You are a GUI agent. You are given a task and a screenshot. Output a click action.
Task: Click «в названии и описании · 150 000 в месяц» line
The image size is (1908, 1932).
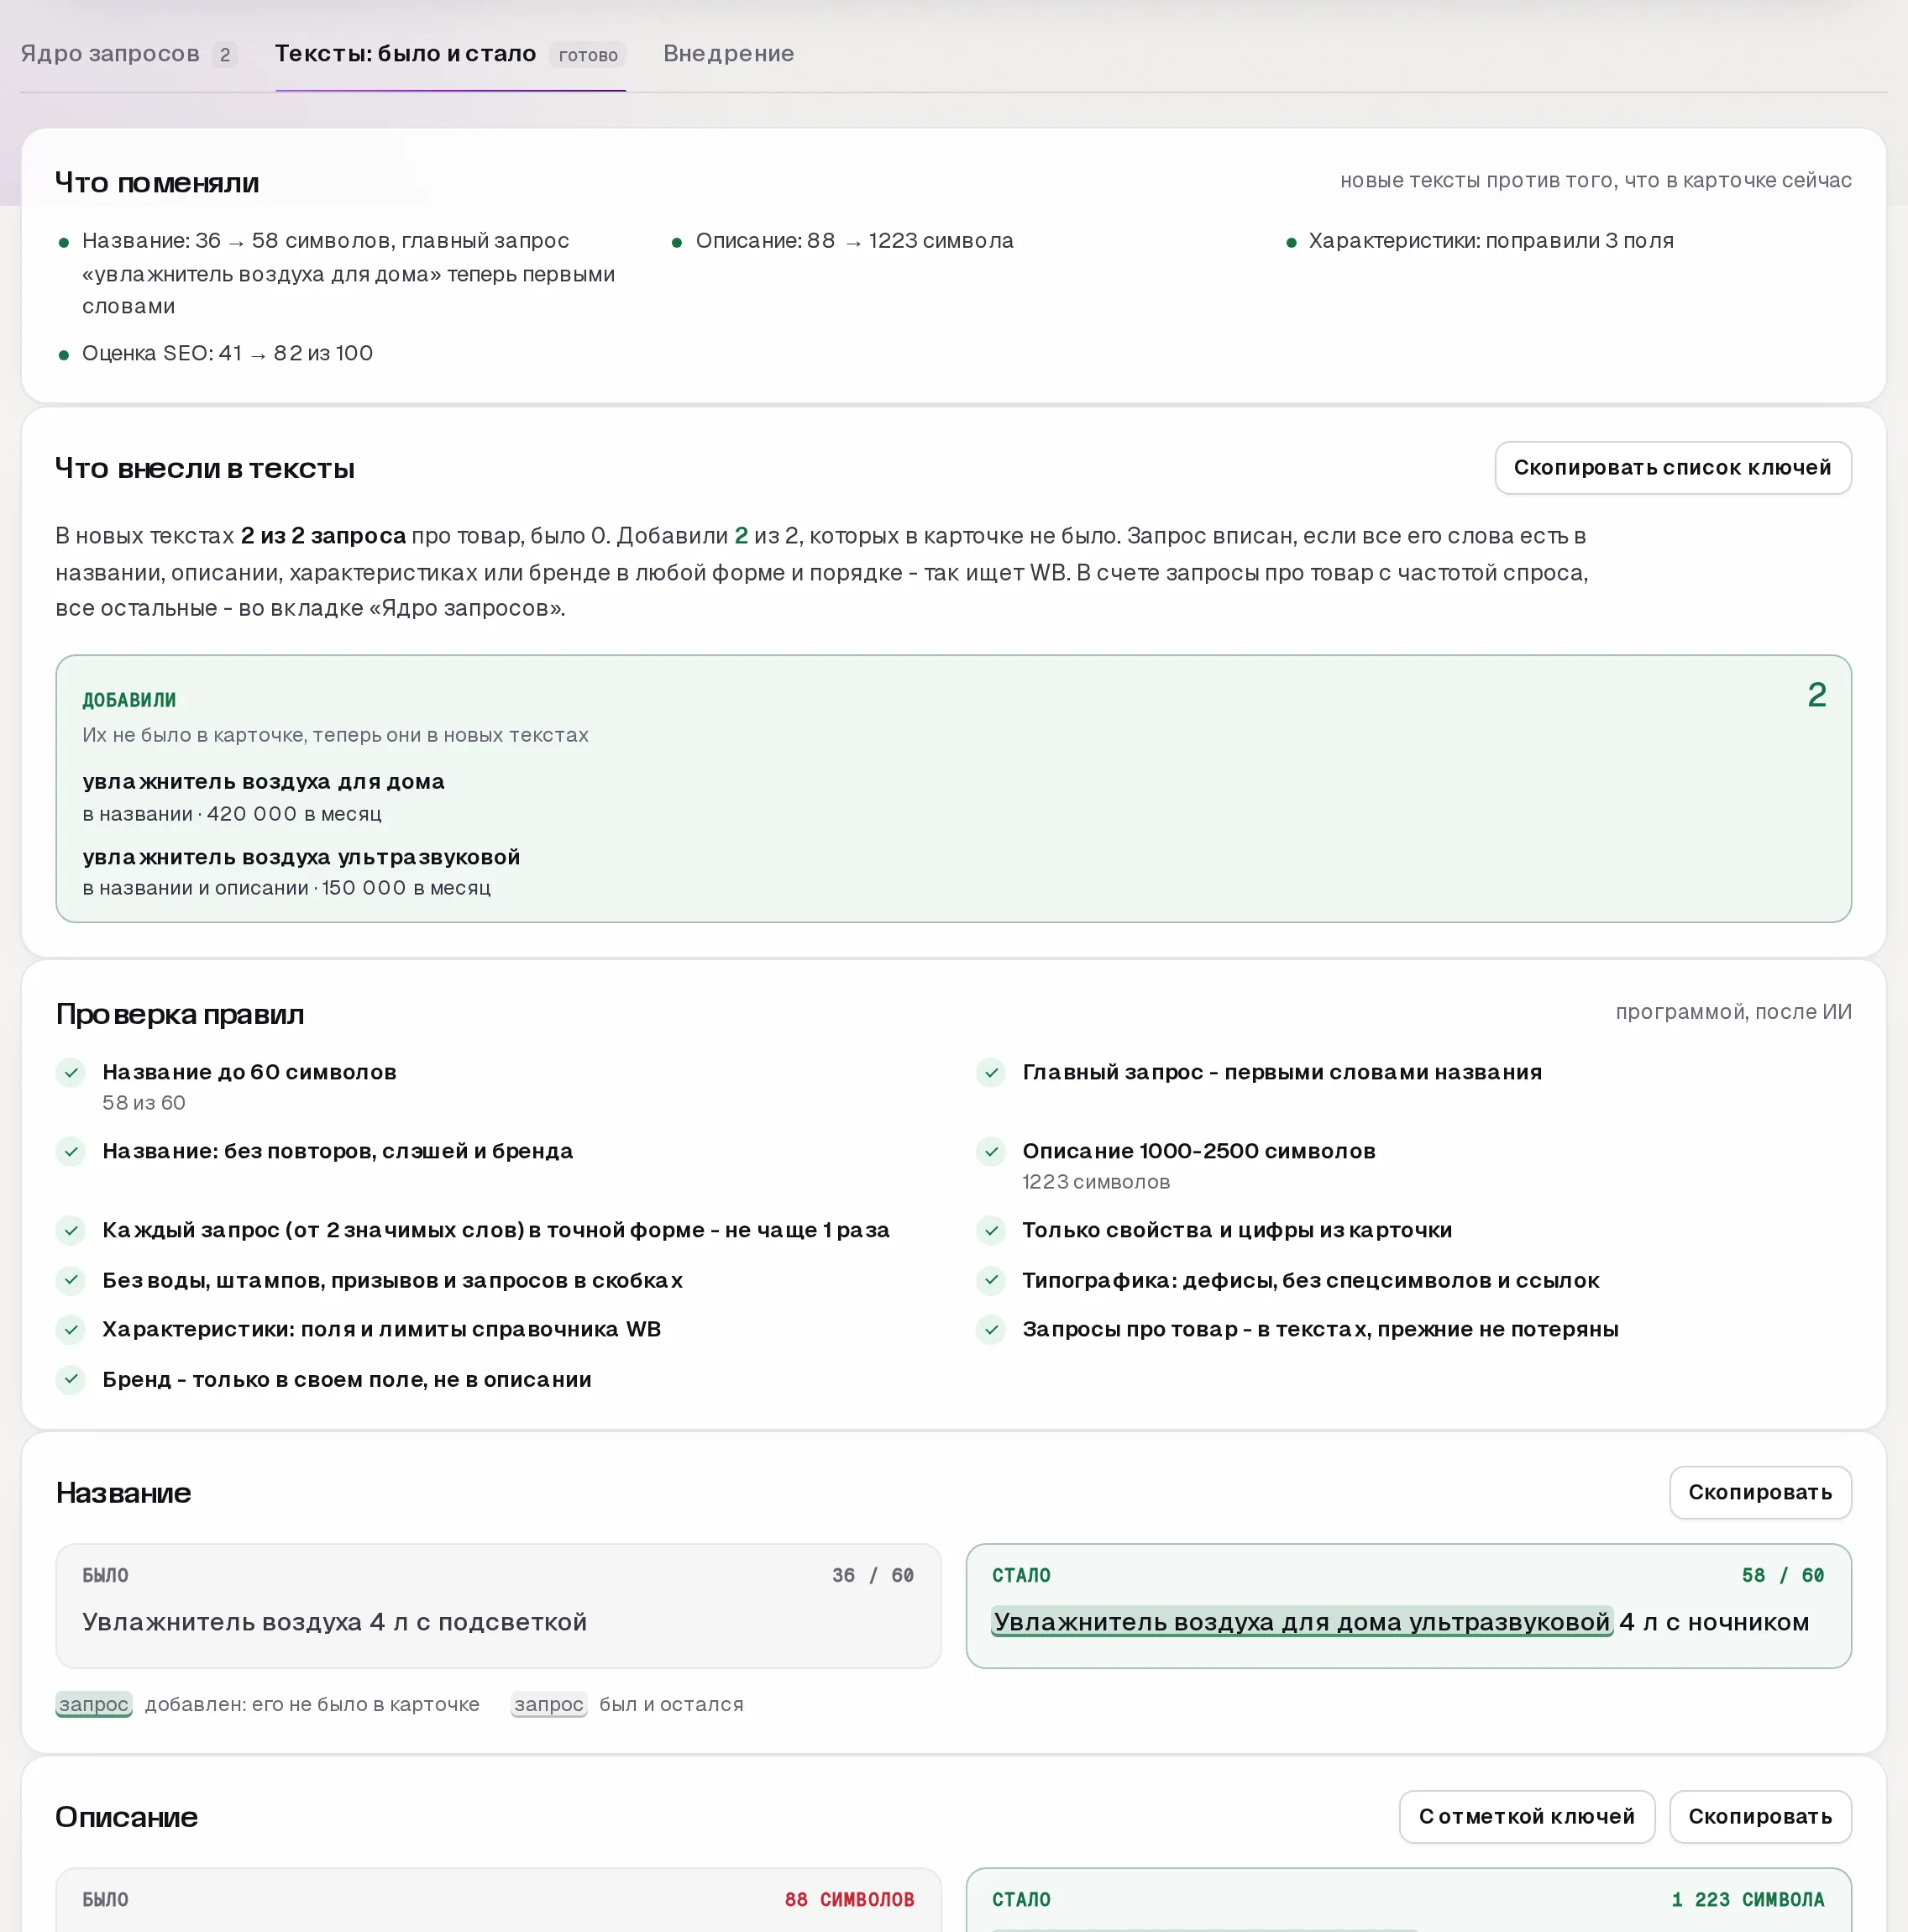pyautogui.click(x=287, y=888)
